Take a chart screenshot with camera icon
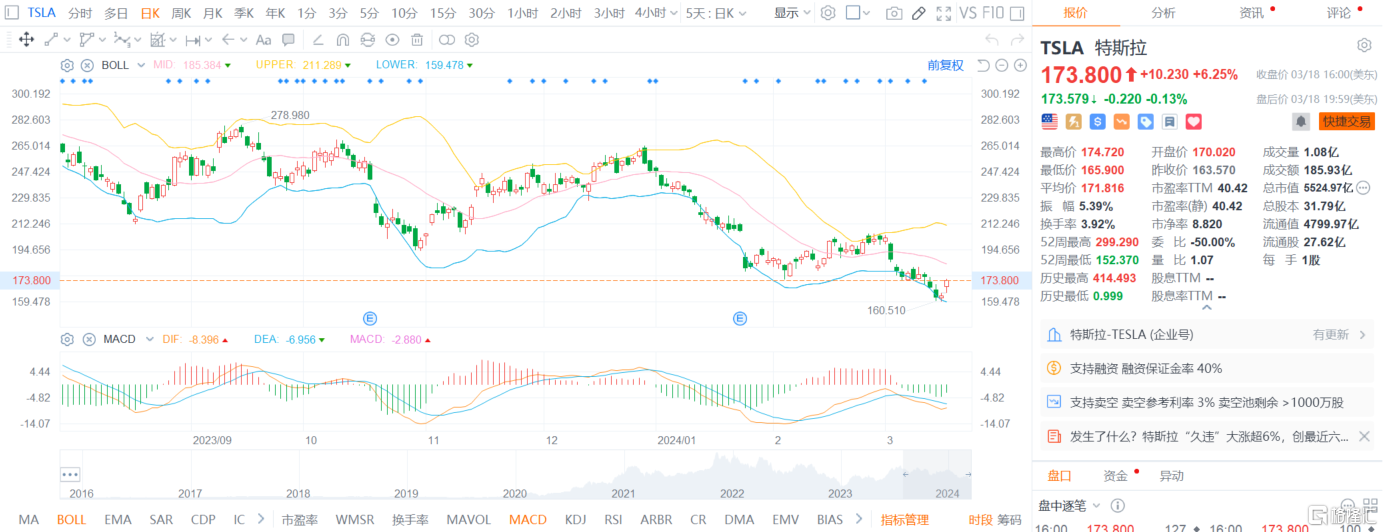 point(894,13)
